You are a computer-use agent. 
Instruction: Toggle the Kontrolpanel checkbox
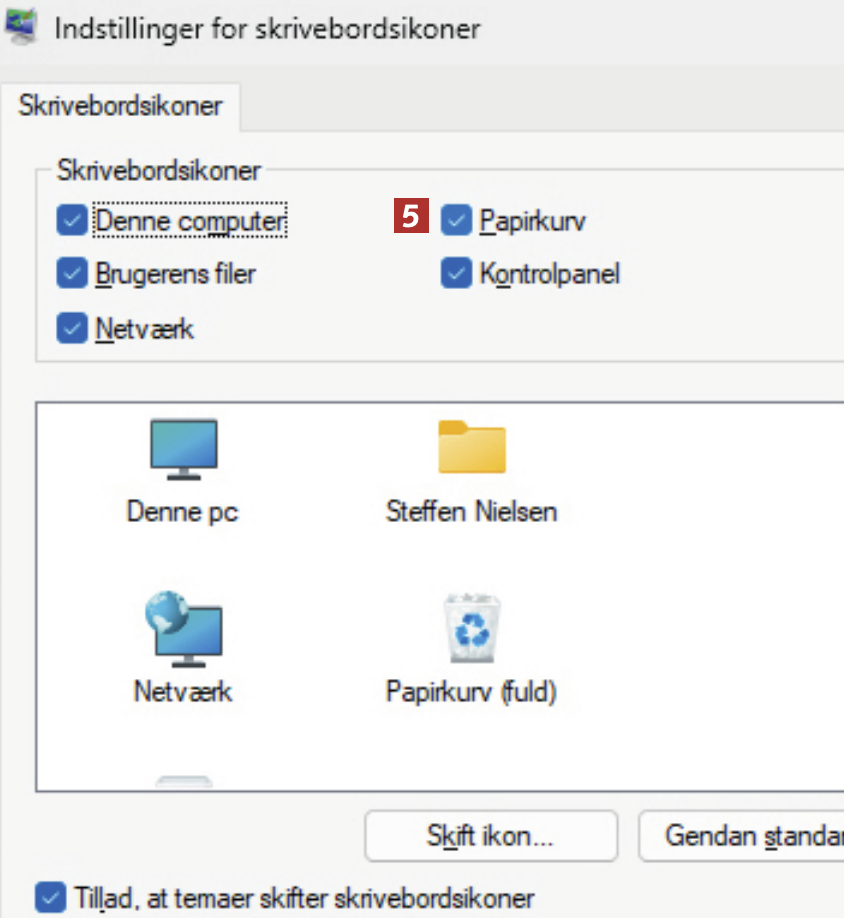pos(456,273)
